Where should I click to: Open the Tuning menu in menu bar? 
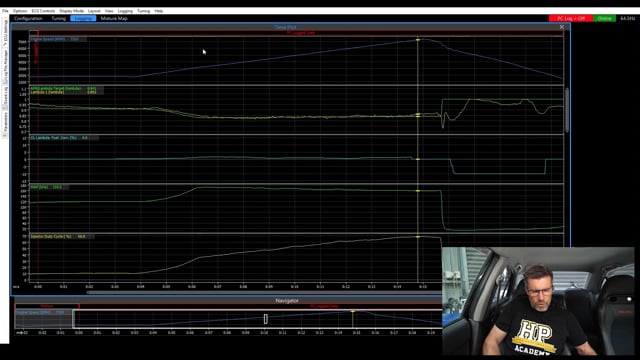coord(143,11)
